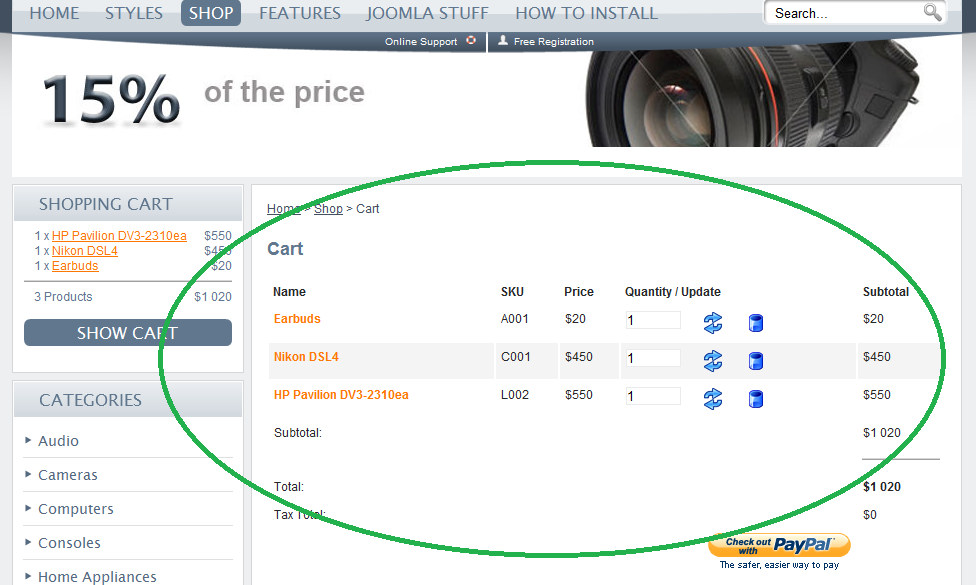Click the HP Pavilion price $550 cell

tap(579, 395)
